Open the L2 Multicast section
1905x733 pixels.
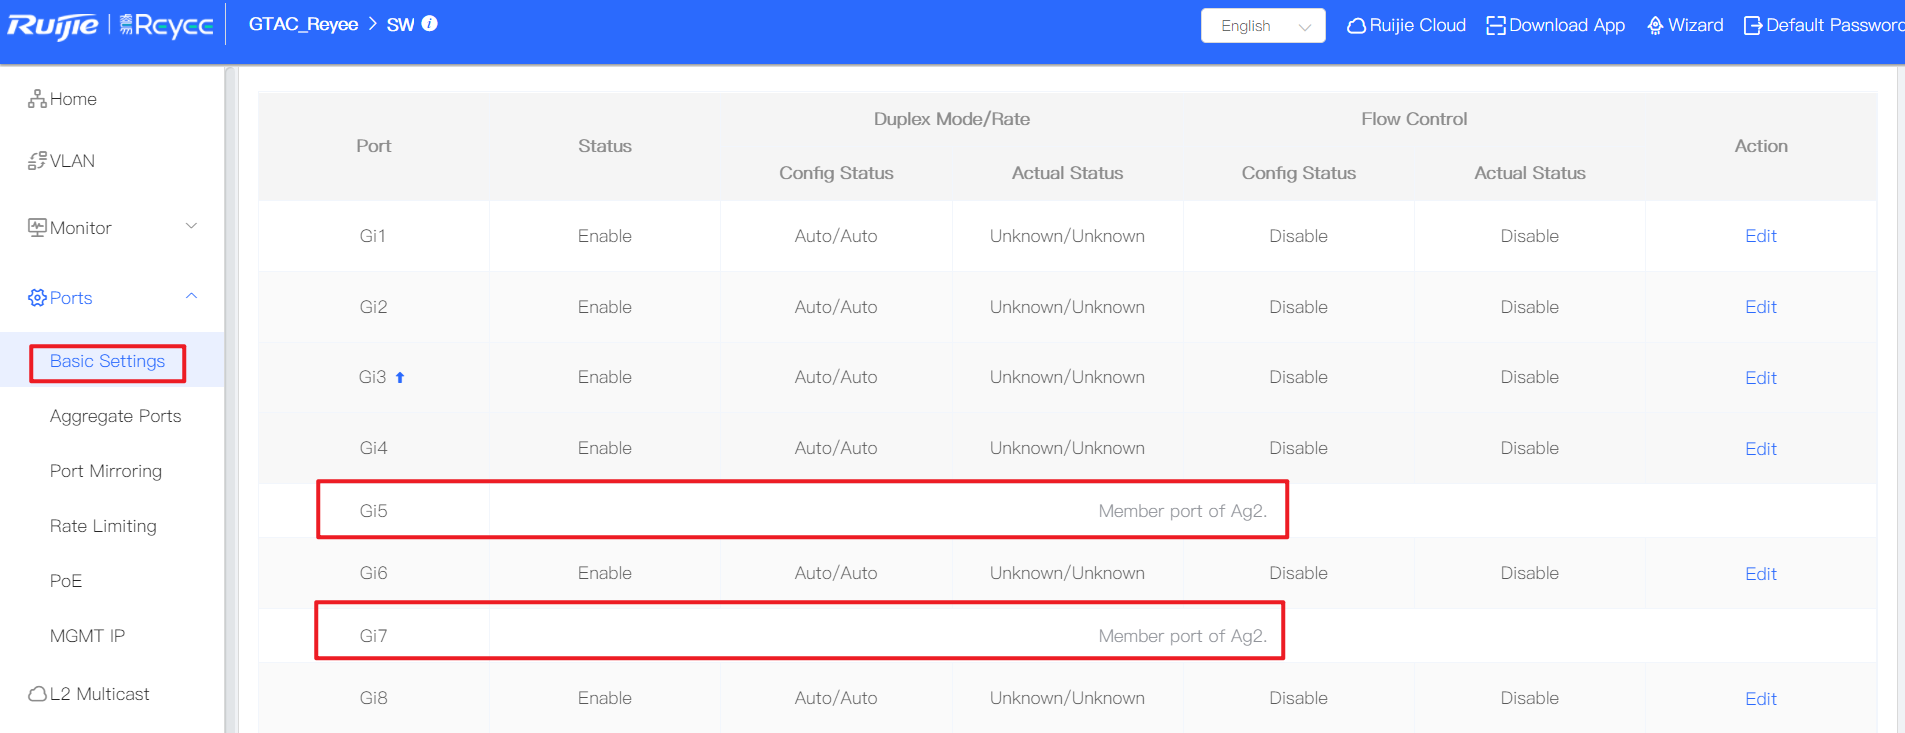(x=99, y=694)
